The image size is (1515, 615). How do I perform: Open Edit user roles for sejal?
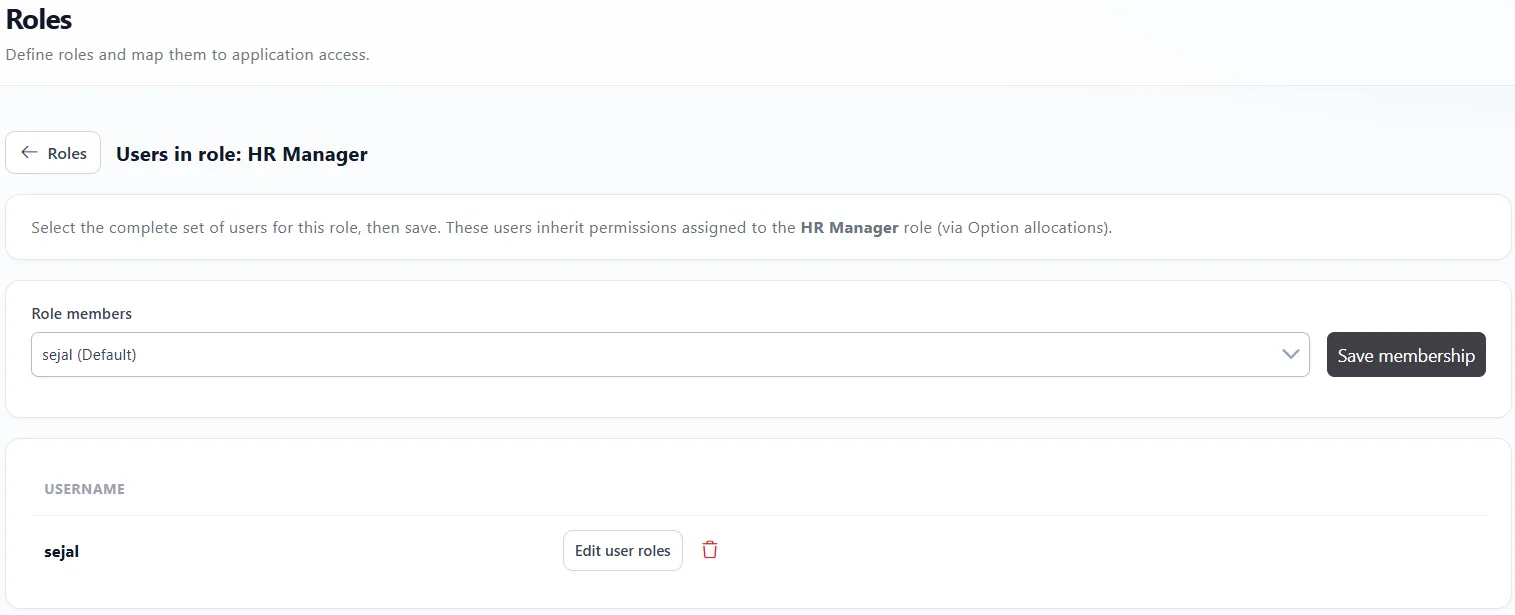point(623,550)
